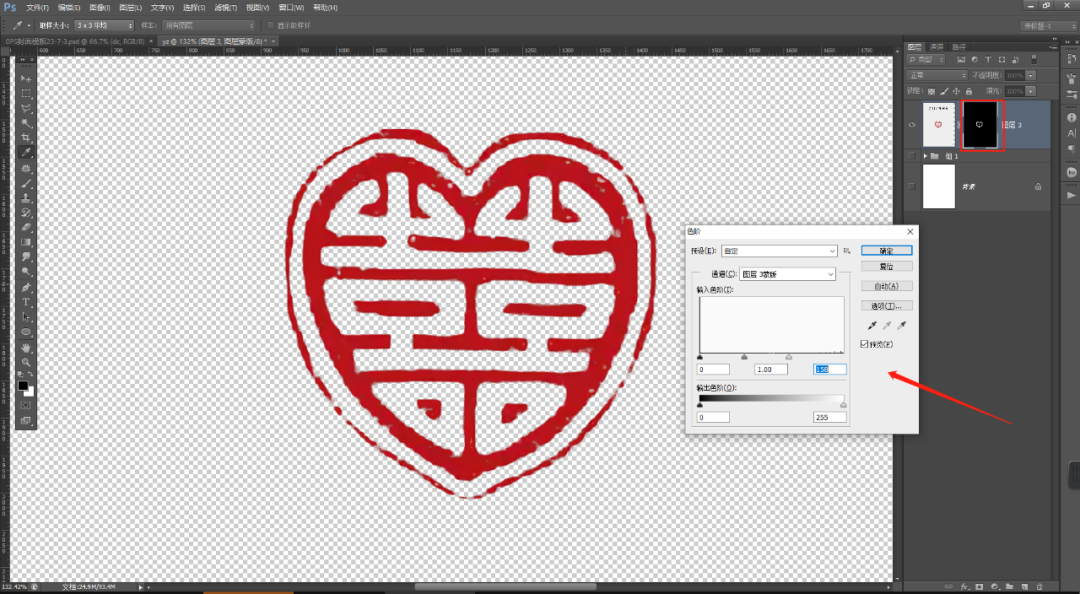Pick the white point eyedropper in Levels
The height and width of the screenshot is (594, 1080).
point(903,326)
